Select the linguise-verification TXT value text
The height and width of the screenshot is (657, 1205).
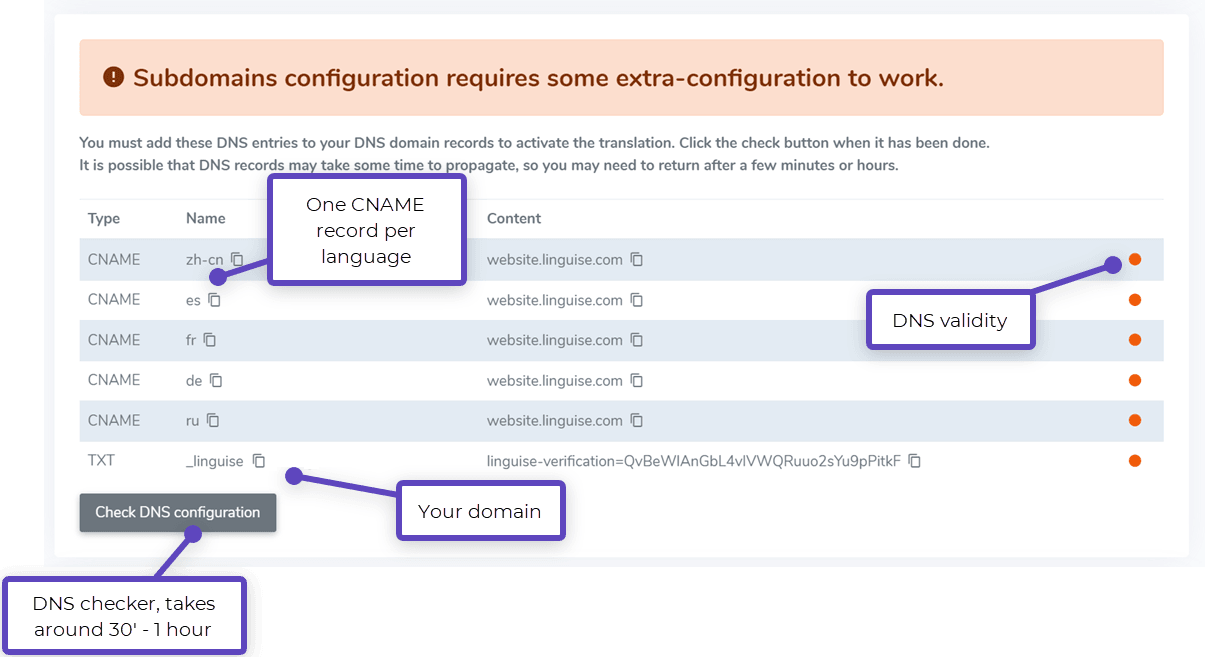pos(693,461)
